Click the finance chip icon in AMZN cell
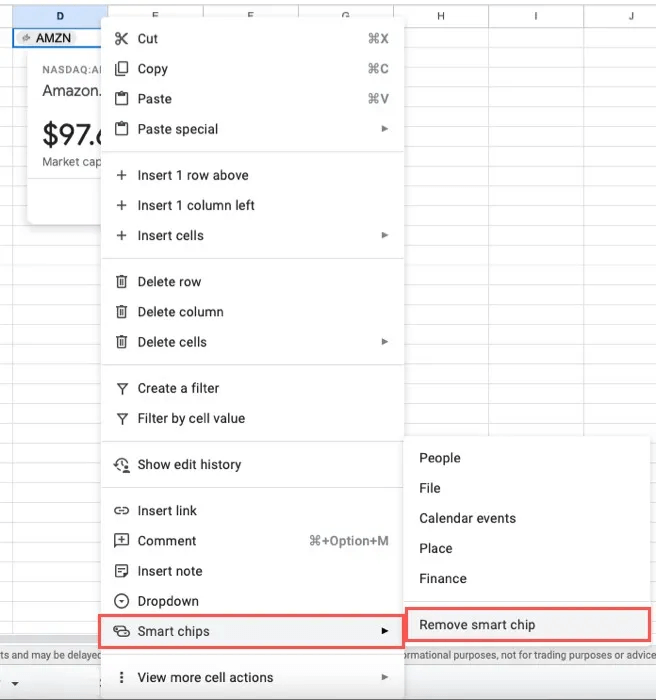 click(x=26, y=38)
